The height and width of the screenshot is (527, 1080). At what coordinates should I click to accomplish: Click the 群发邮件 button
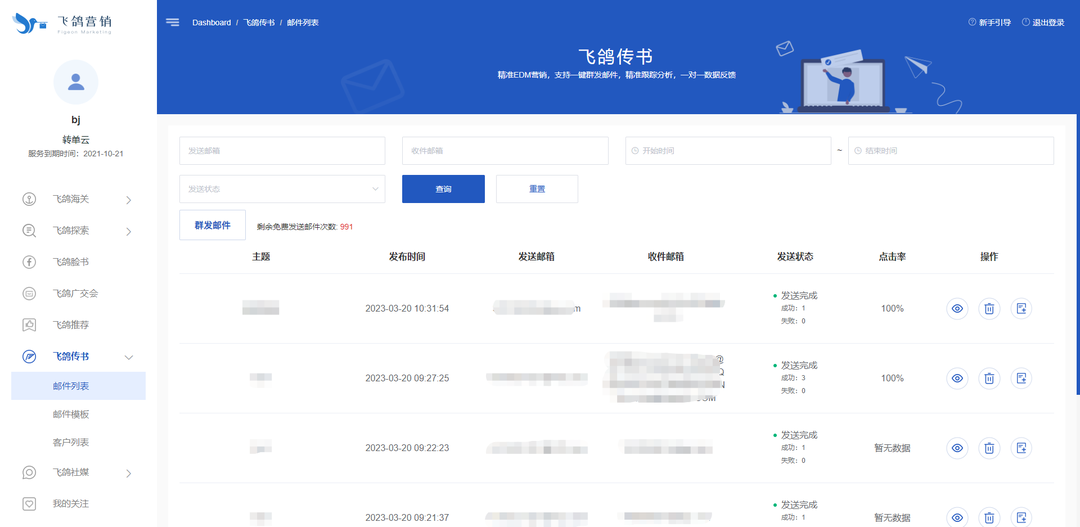[212, 225]
